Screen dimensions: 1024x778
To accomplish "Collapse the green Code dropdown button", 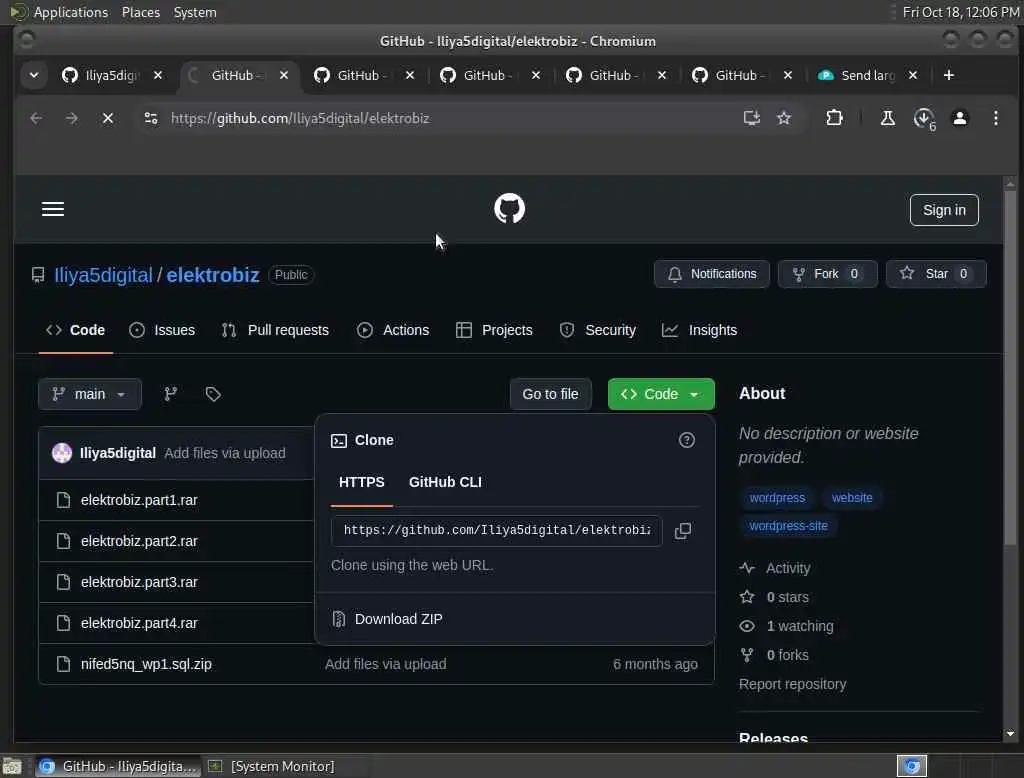I will (661, 394).
